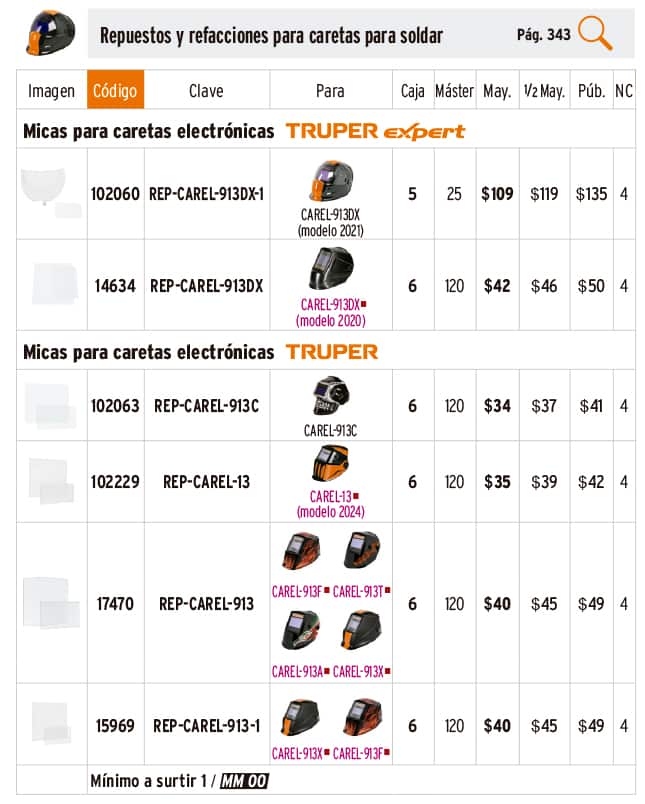This screenshot has width=645, height=804.
Task: Click the CAREL-913T helmet image
Action: pos(361,553)
